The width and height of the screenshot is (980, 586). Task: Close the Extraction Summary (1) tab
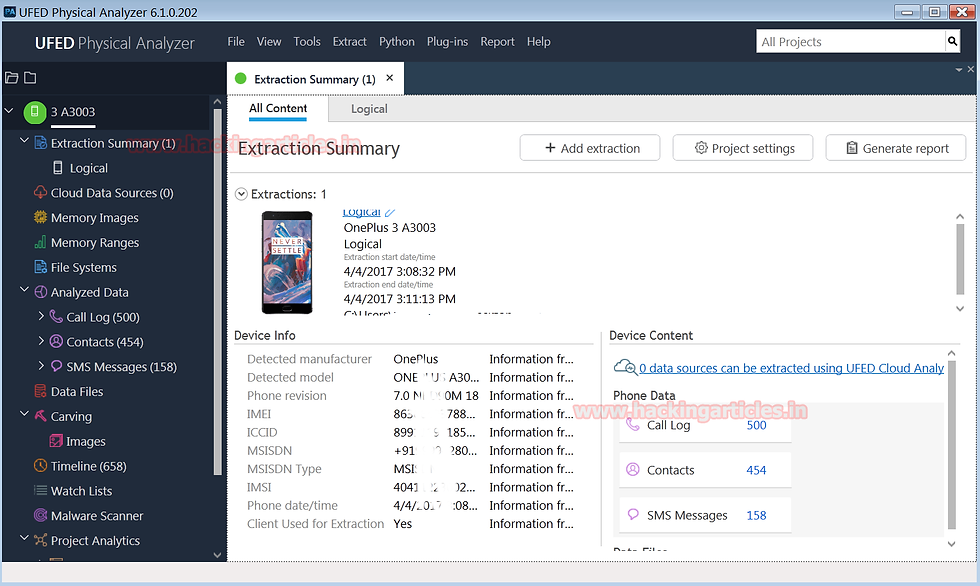click(x=390, y=78)
